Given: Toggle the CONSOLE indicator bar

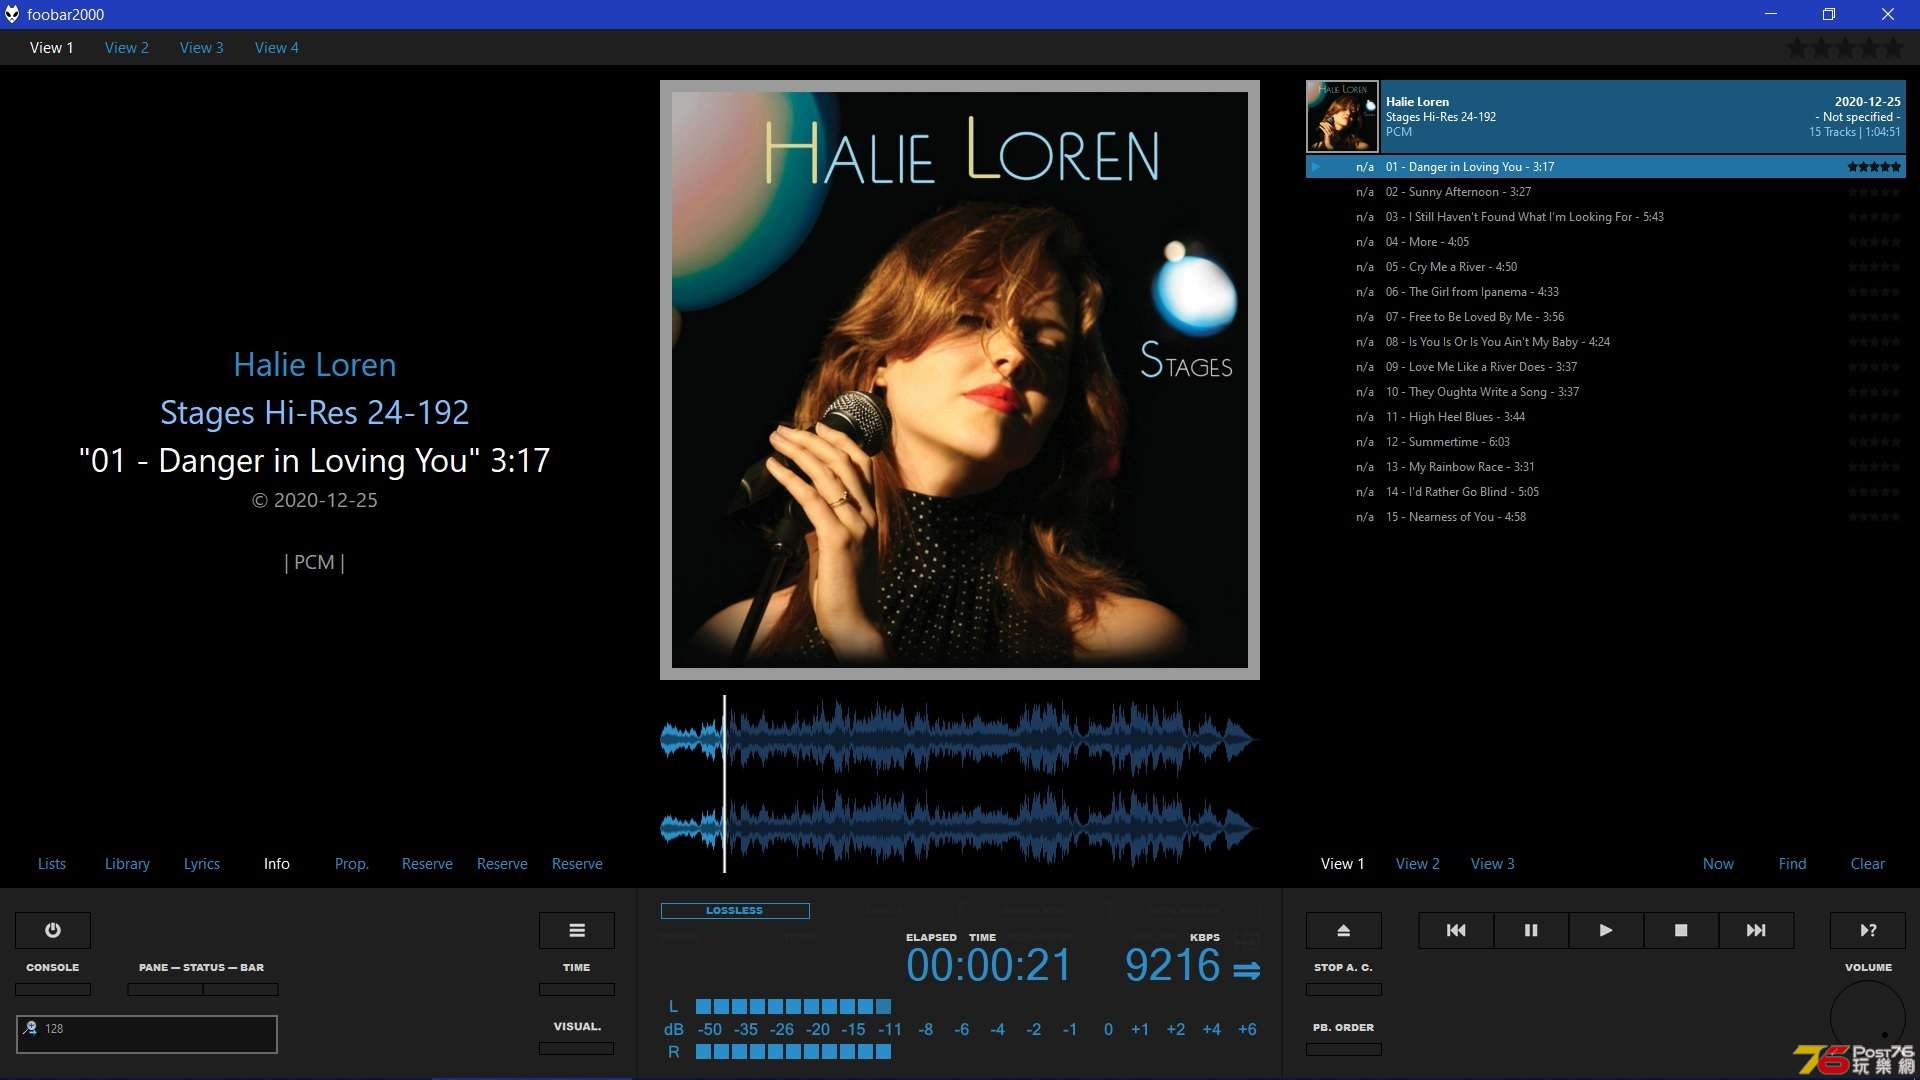Looking at the screenshot, I should point(53,989).
